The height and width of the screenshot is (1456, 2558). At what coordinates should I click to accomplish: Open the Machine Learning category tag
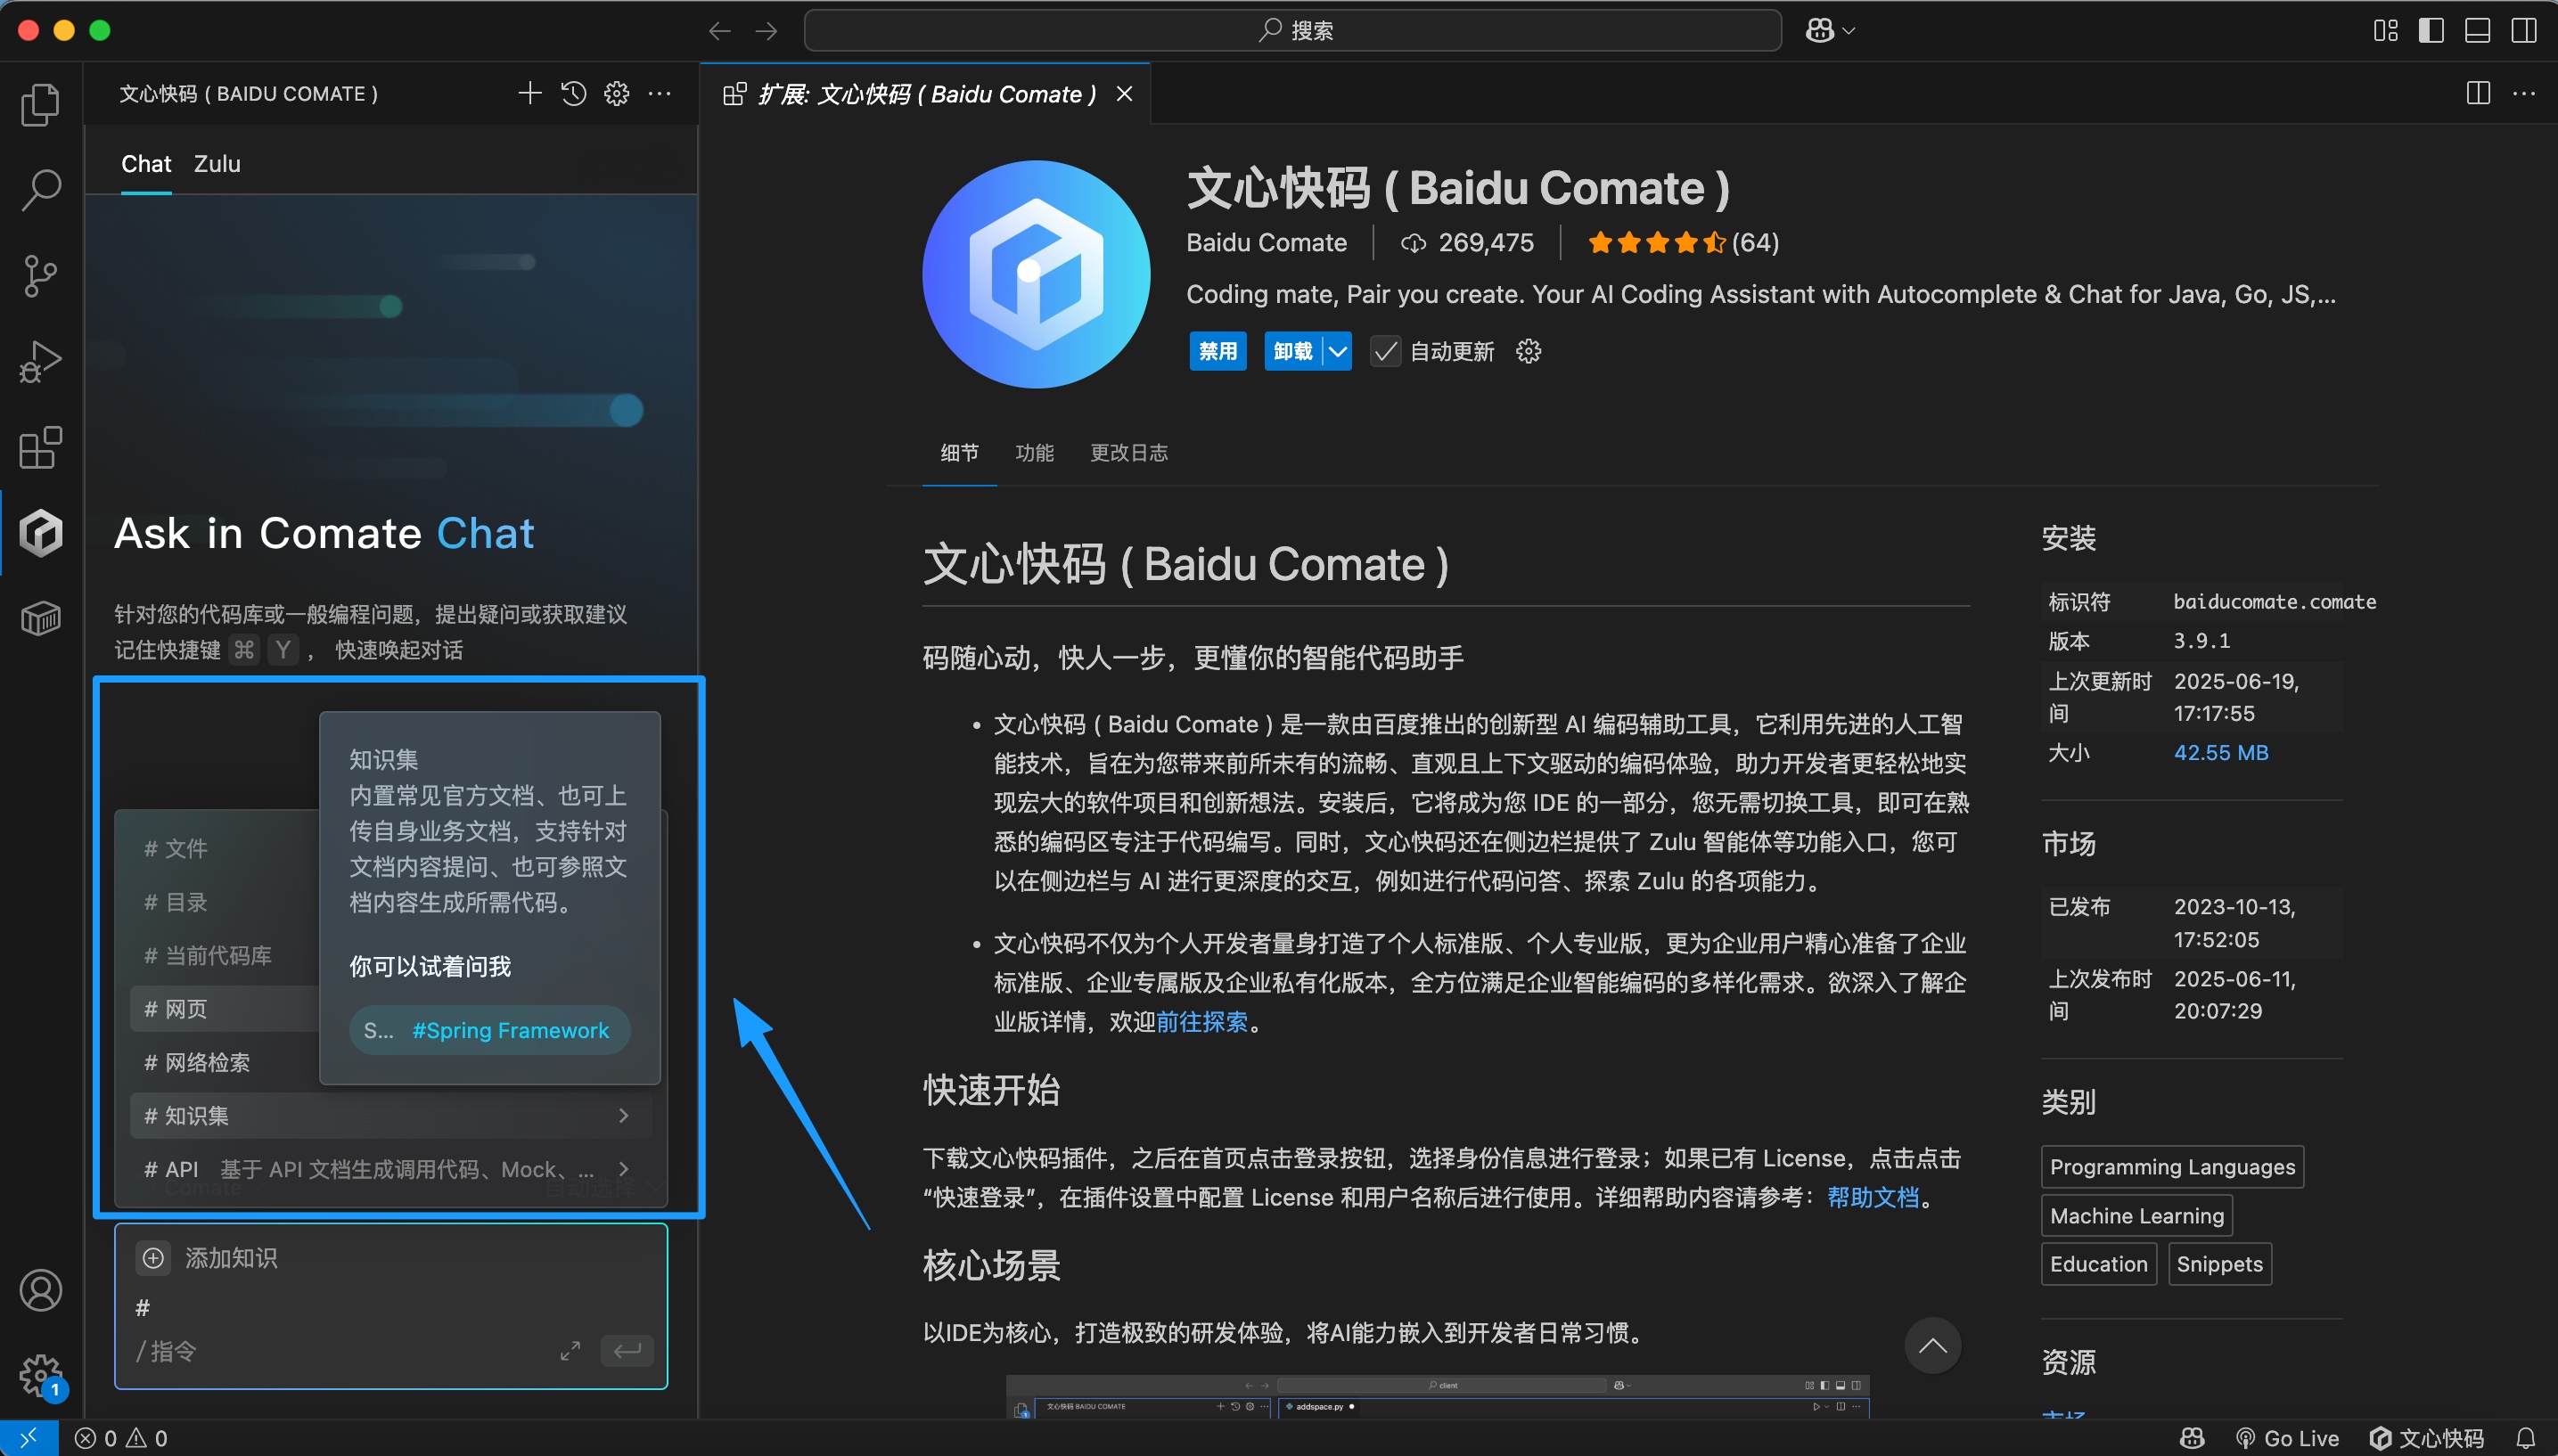(x=2136, y=1216)
